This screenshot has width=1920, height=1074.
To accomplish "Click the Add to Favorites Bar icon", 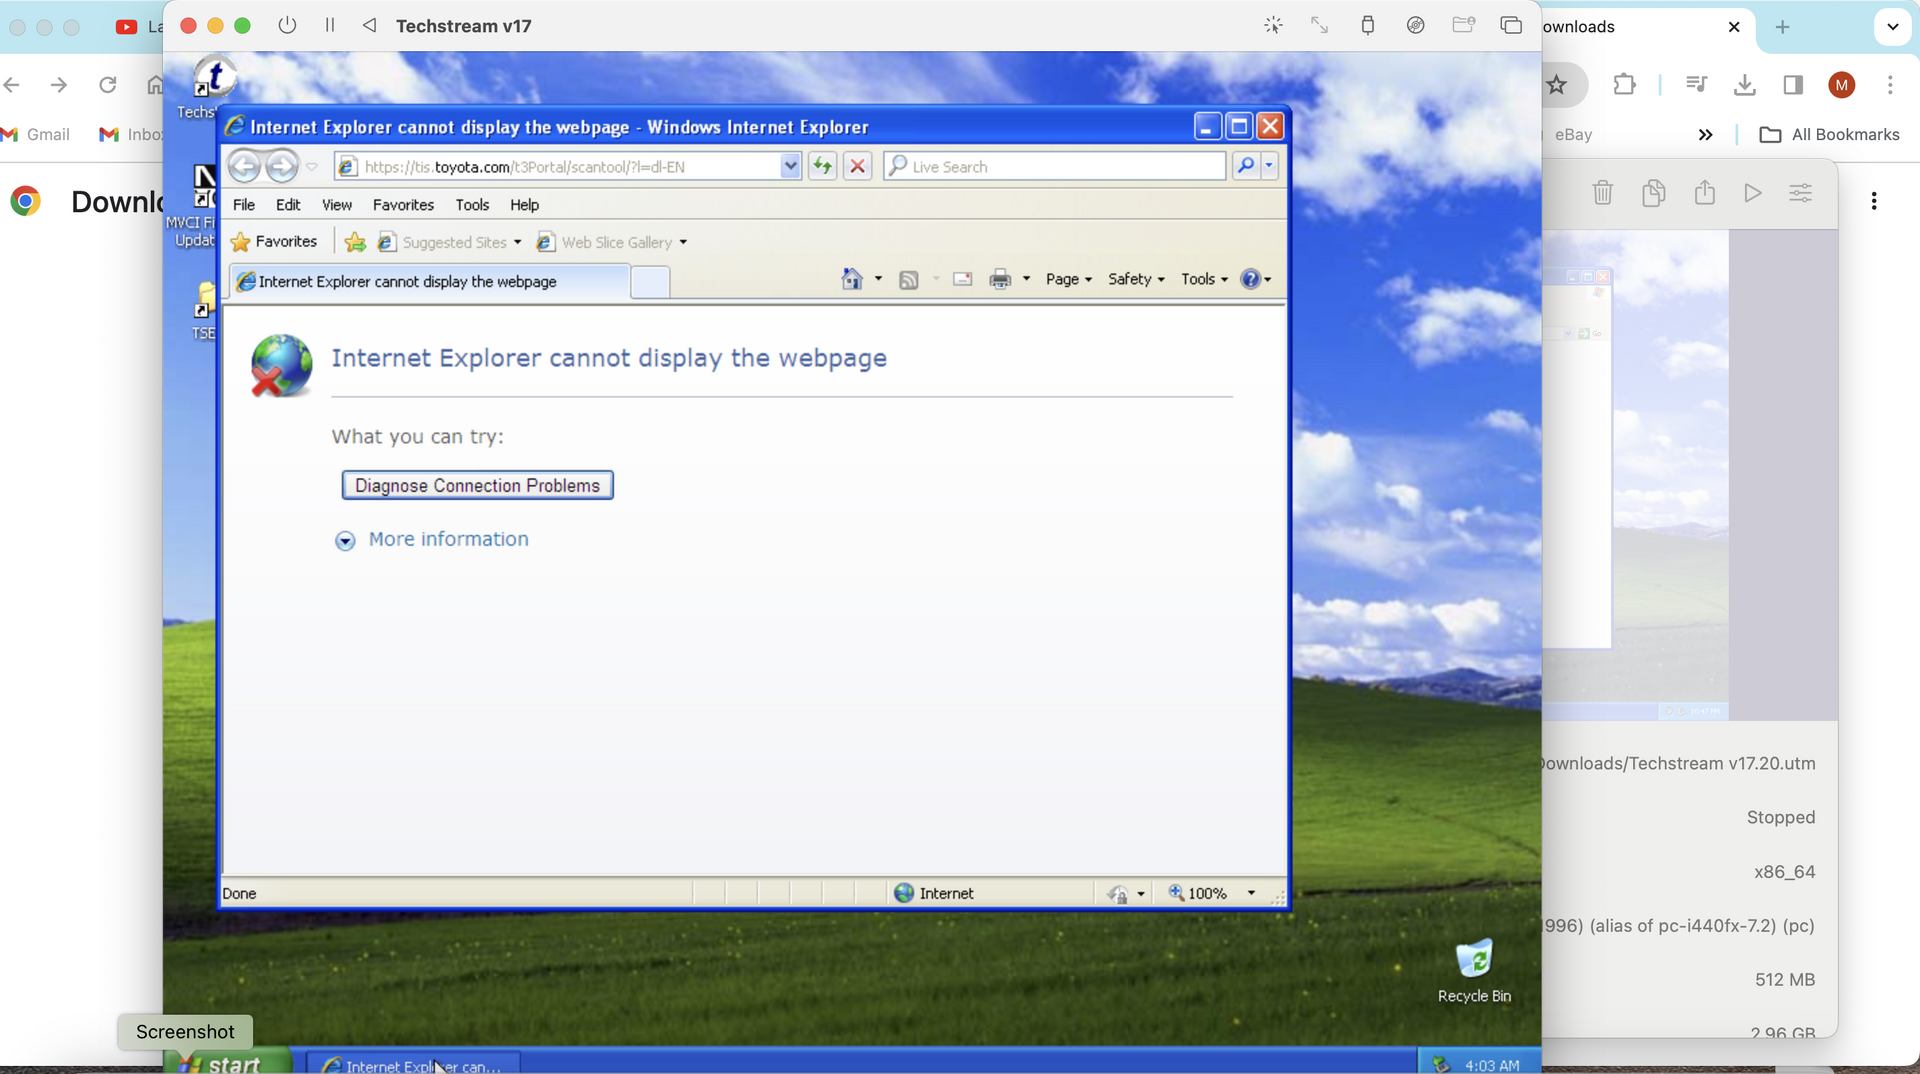I will 355,242.
